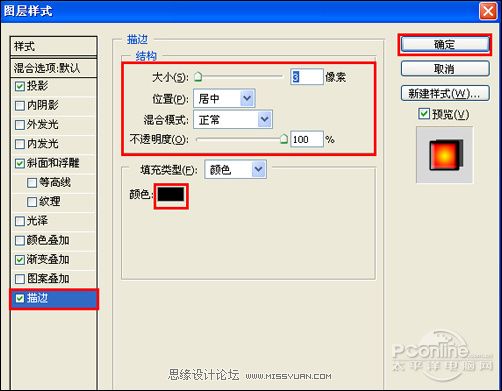Enable the 纹理 texture checkbox
The image size is (502, 391).
32,202
